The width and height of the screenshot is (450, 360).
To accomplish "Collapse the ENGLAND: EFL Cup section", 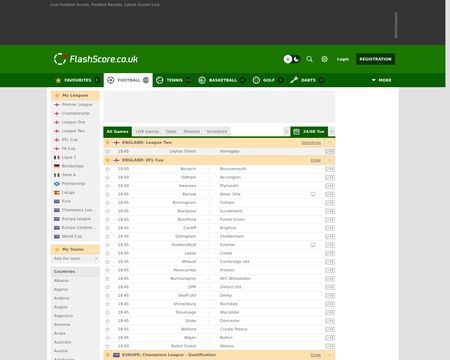I will tap(330, 160).
